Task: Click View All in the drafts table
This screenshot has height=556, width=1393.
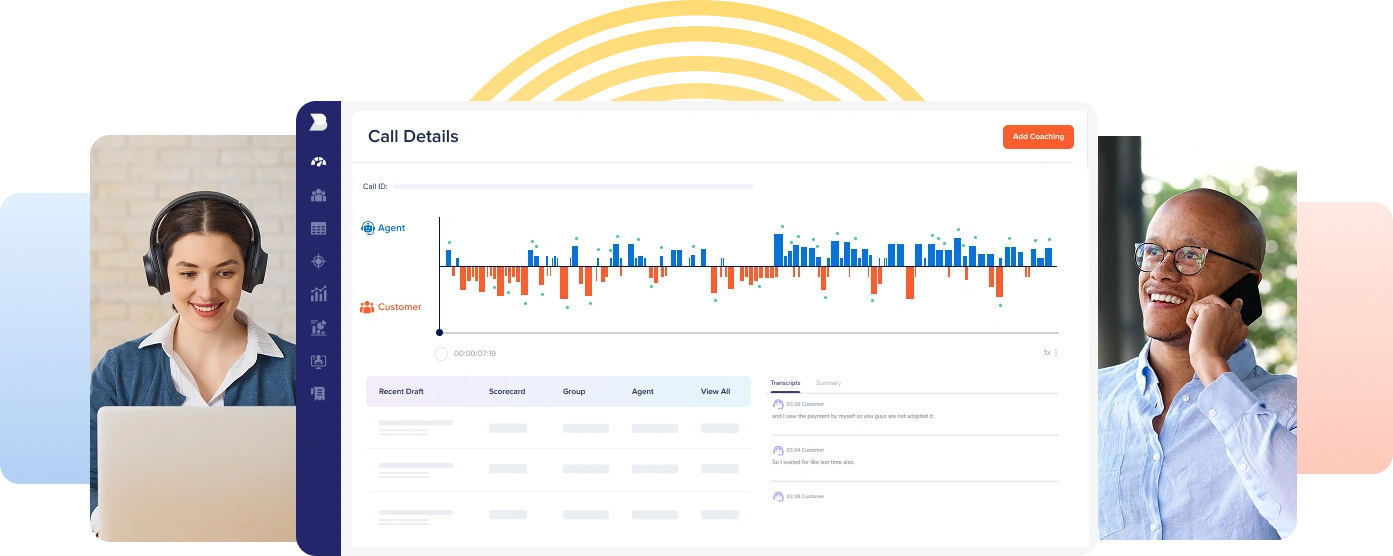Action: pos(715,392)
